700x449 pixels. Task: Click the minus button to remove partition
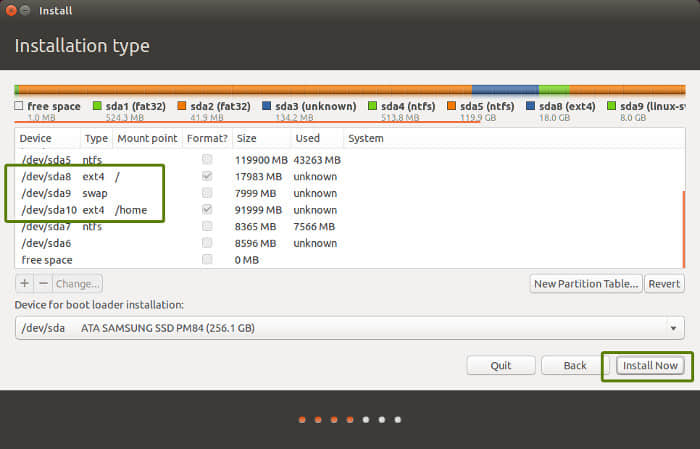point(42,283)
